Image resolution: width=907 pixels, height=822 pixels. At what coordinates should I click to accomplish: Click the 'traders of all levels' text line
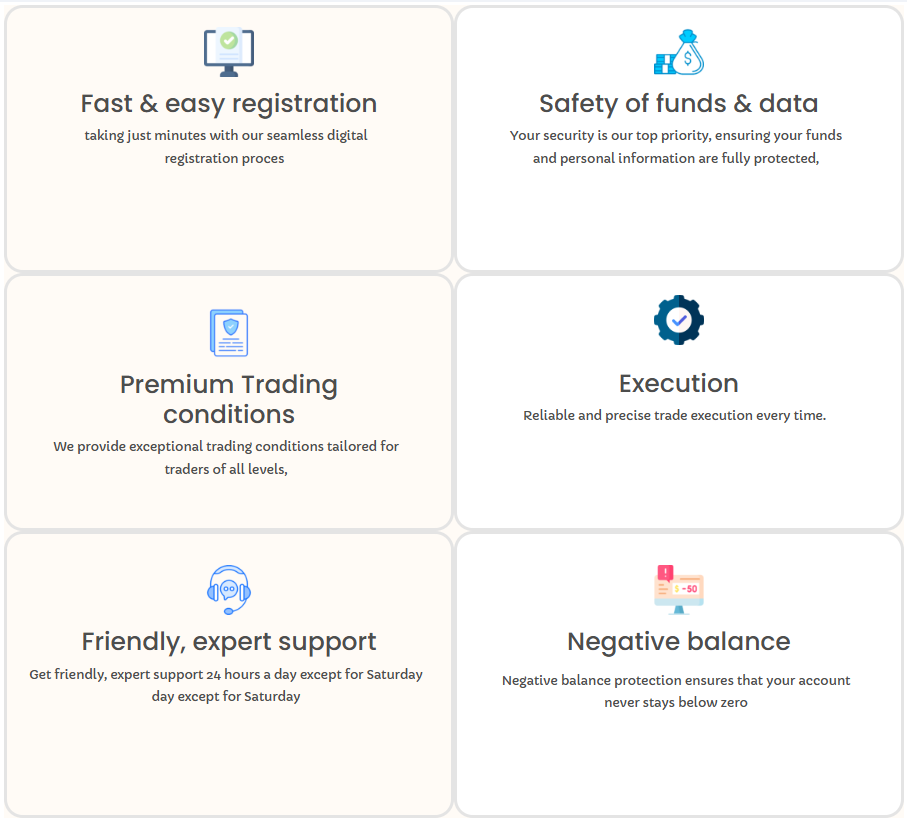tap(226, 468)
